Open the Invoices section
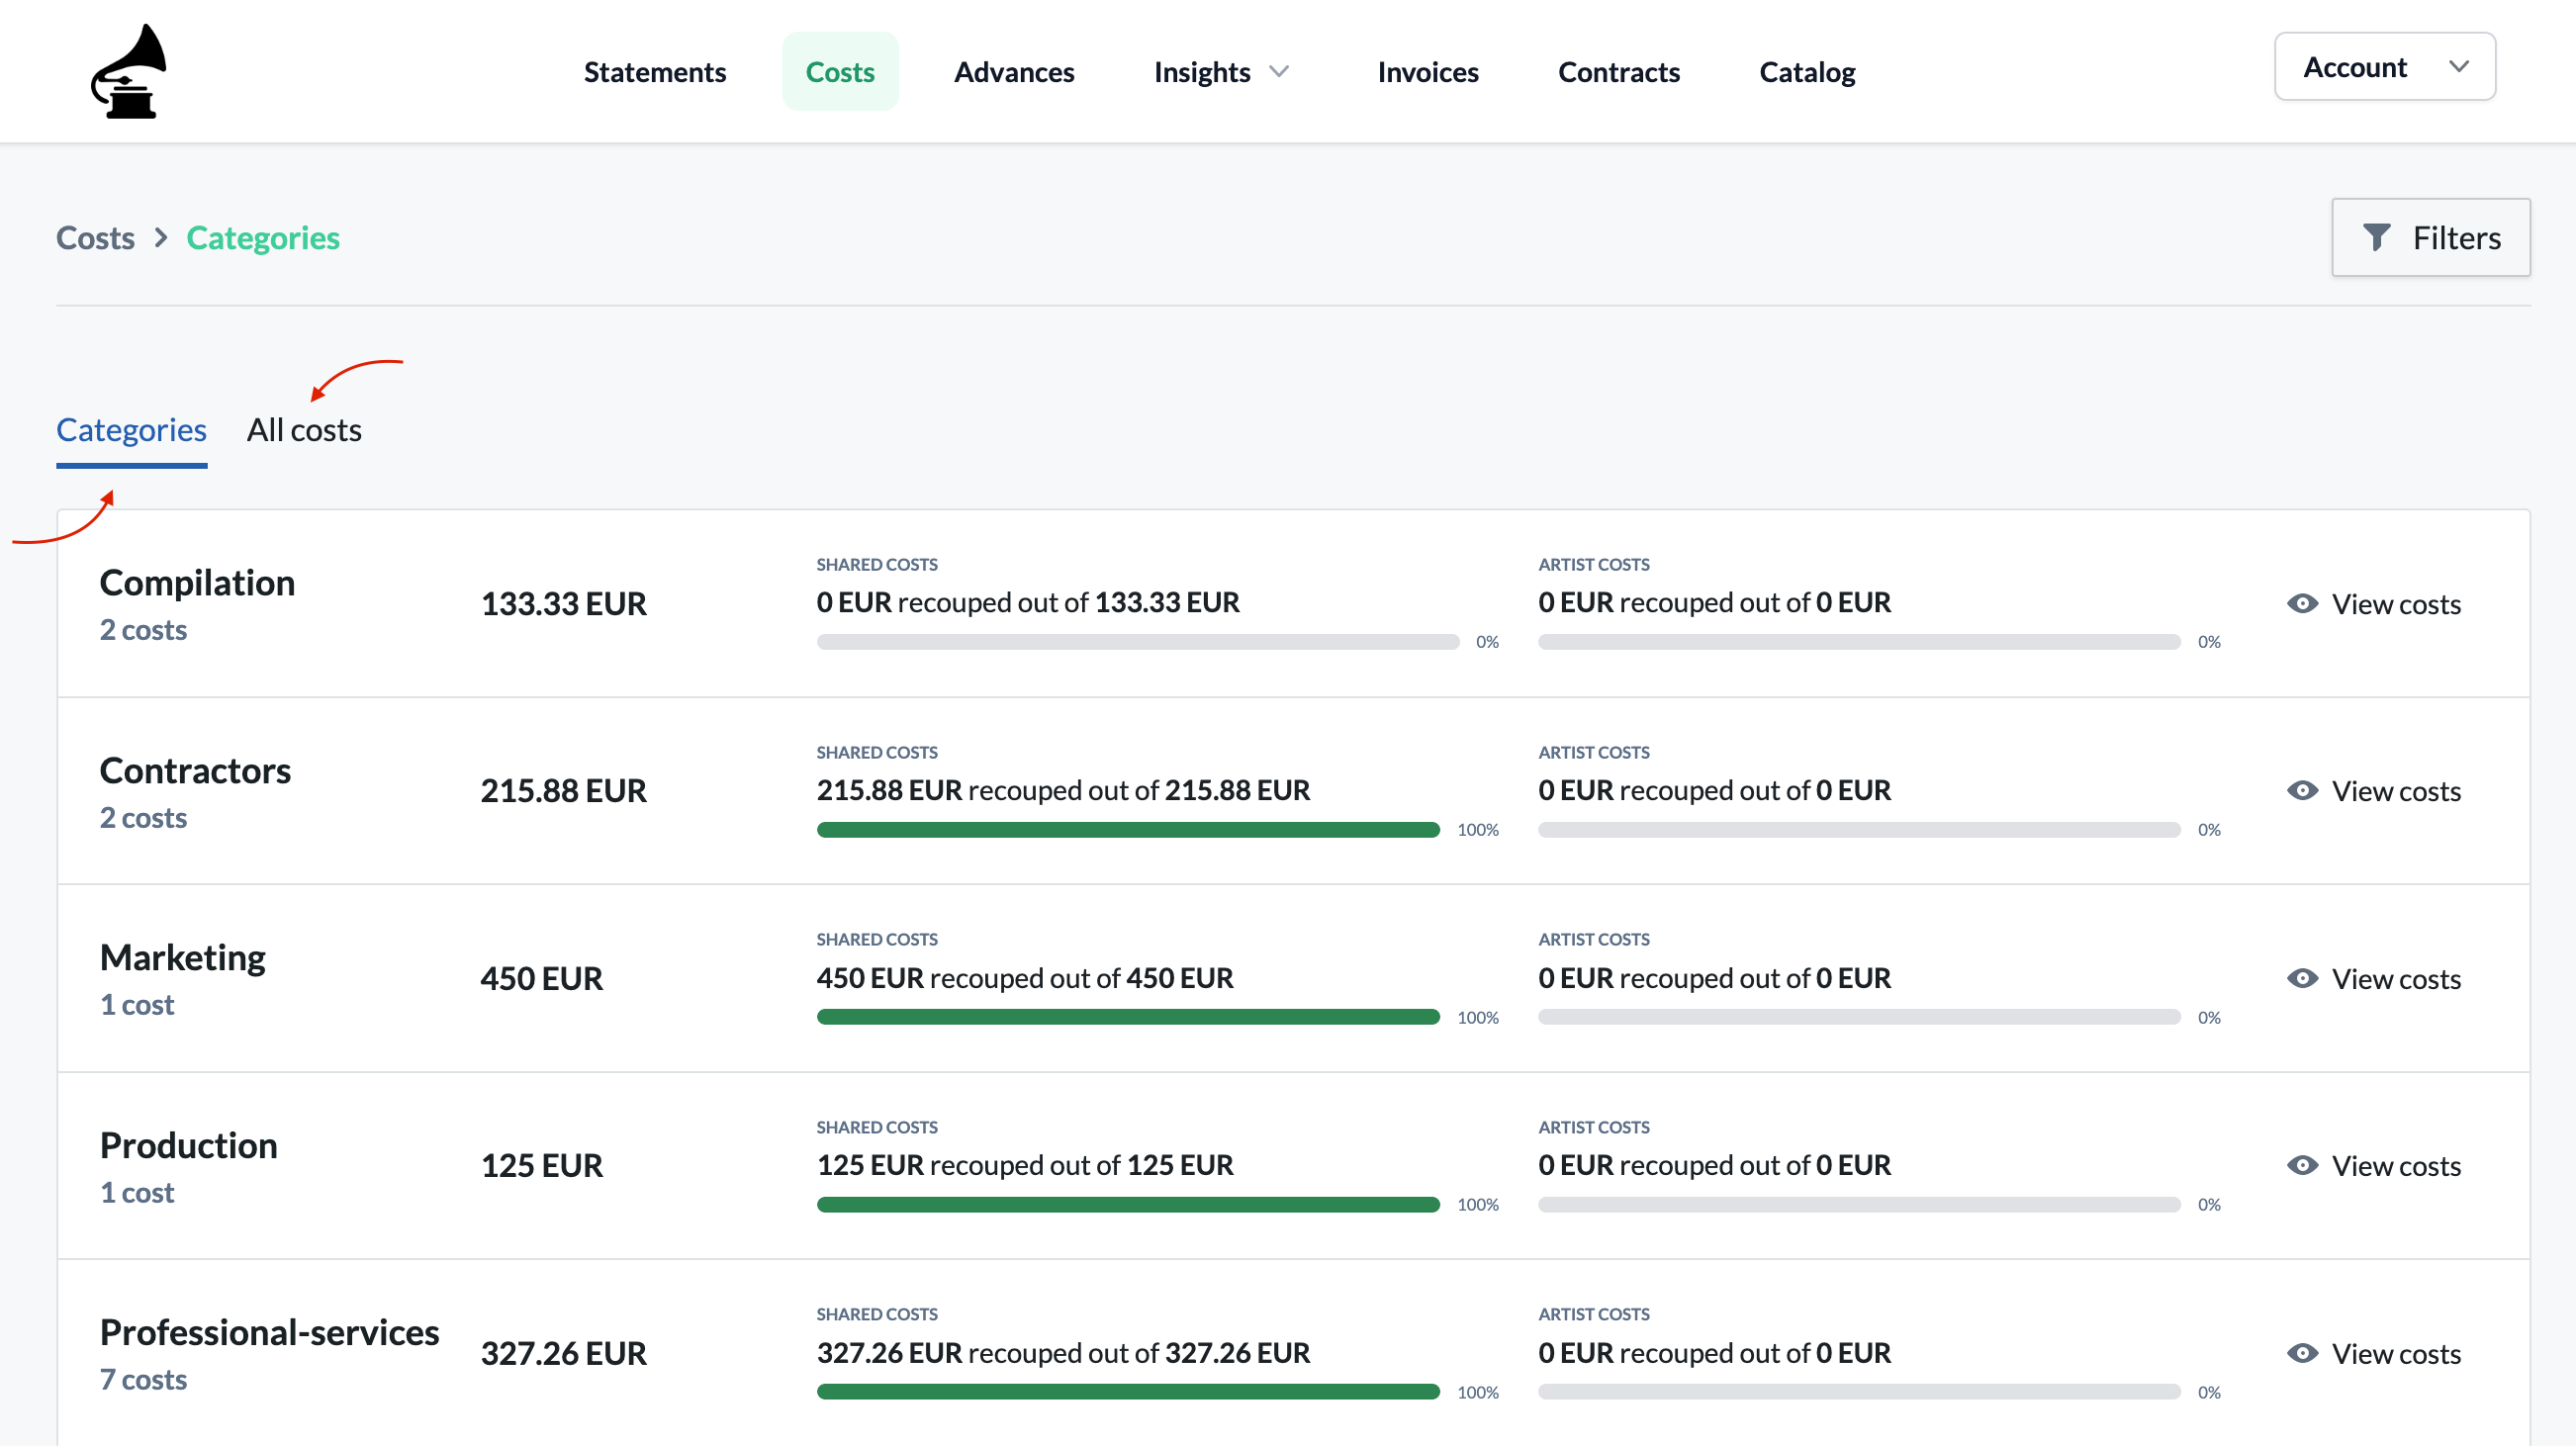The height and width of the screenshot is (1446, 2576). tap(1427, 72)
